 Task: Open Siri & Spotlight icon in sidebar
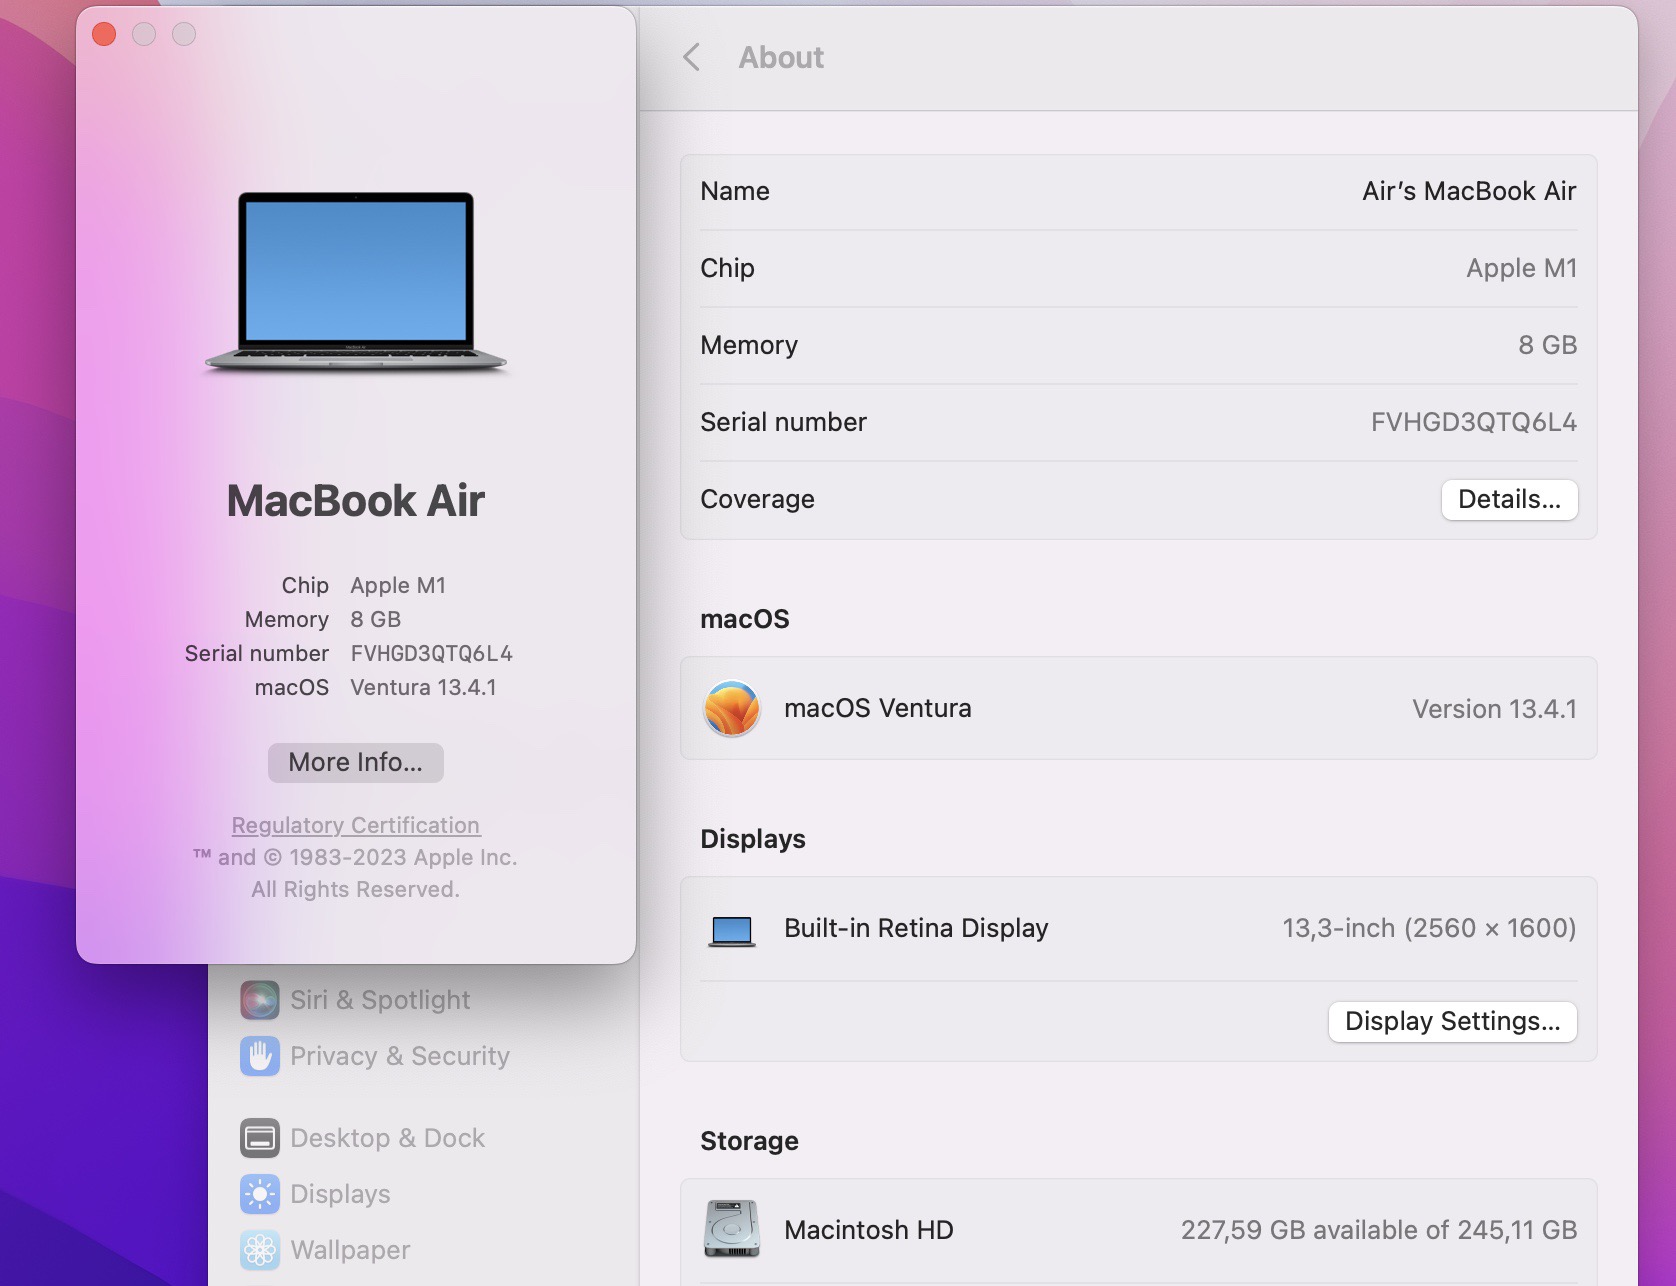coord(260,1000)
